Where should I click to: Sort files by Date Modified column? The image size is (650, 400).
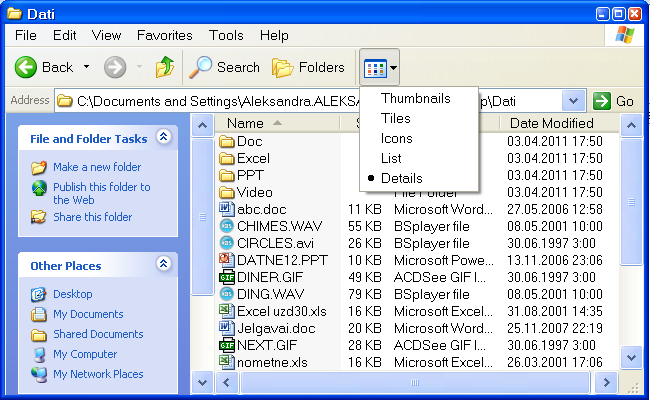[x=551, y=123]
